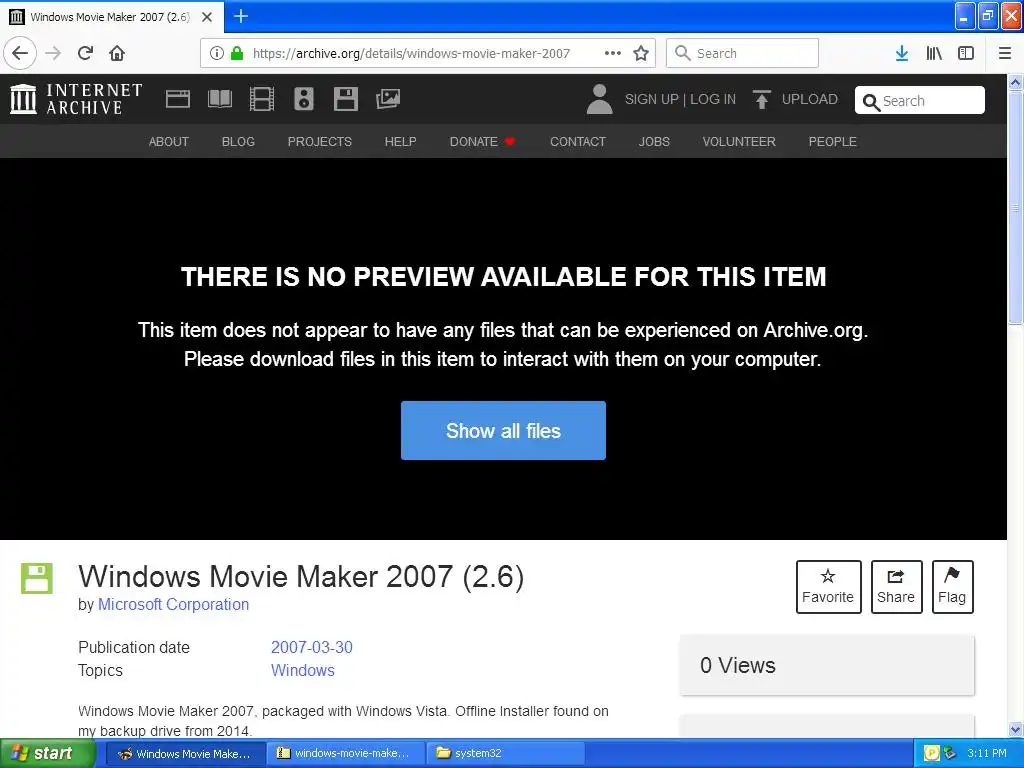Click the green secure connection padlock

(x=237, y=53)
